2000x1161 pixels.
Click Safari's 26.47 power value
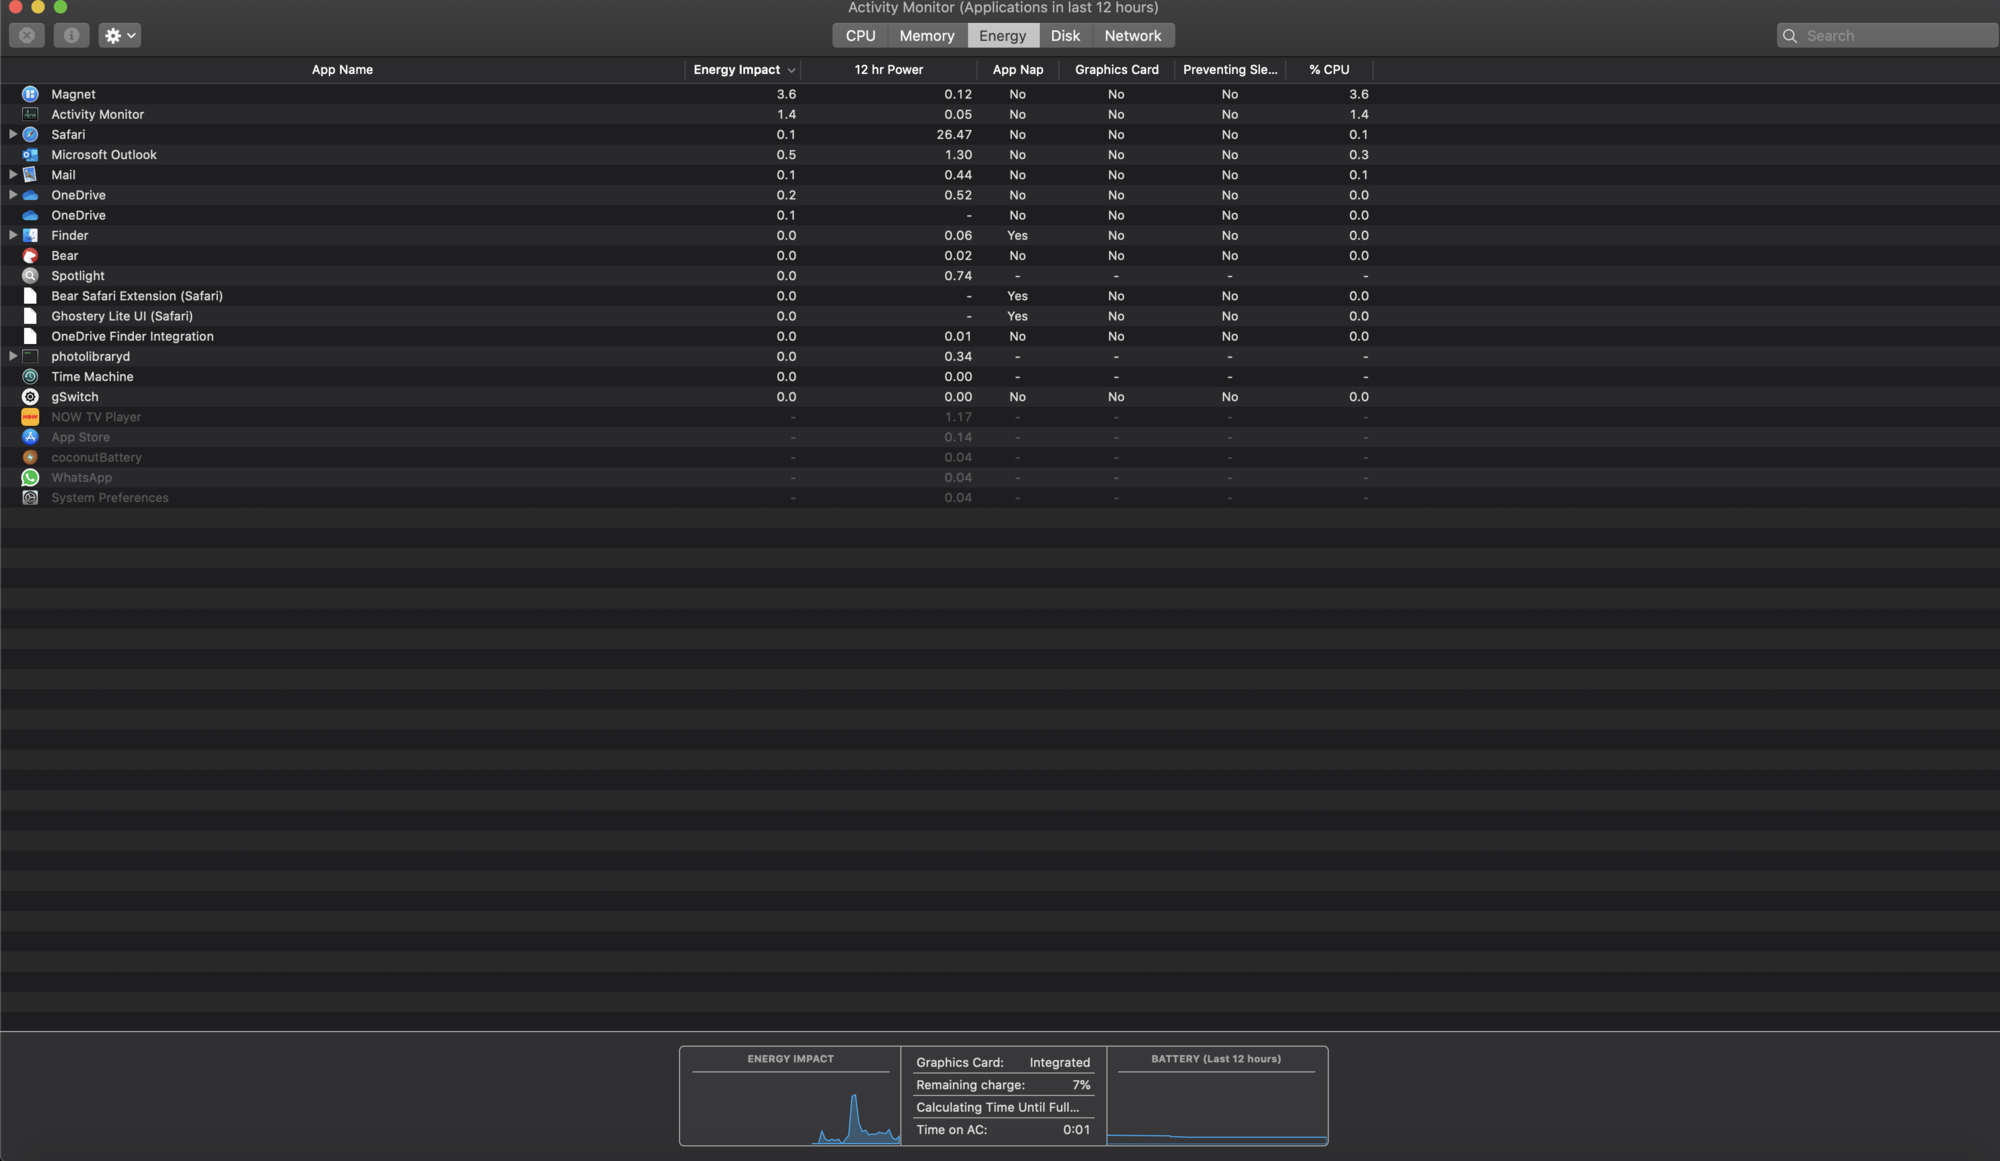click(954, 134)
